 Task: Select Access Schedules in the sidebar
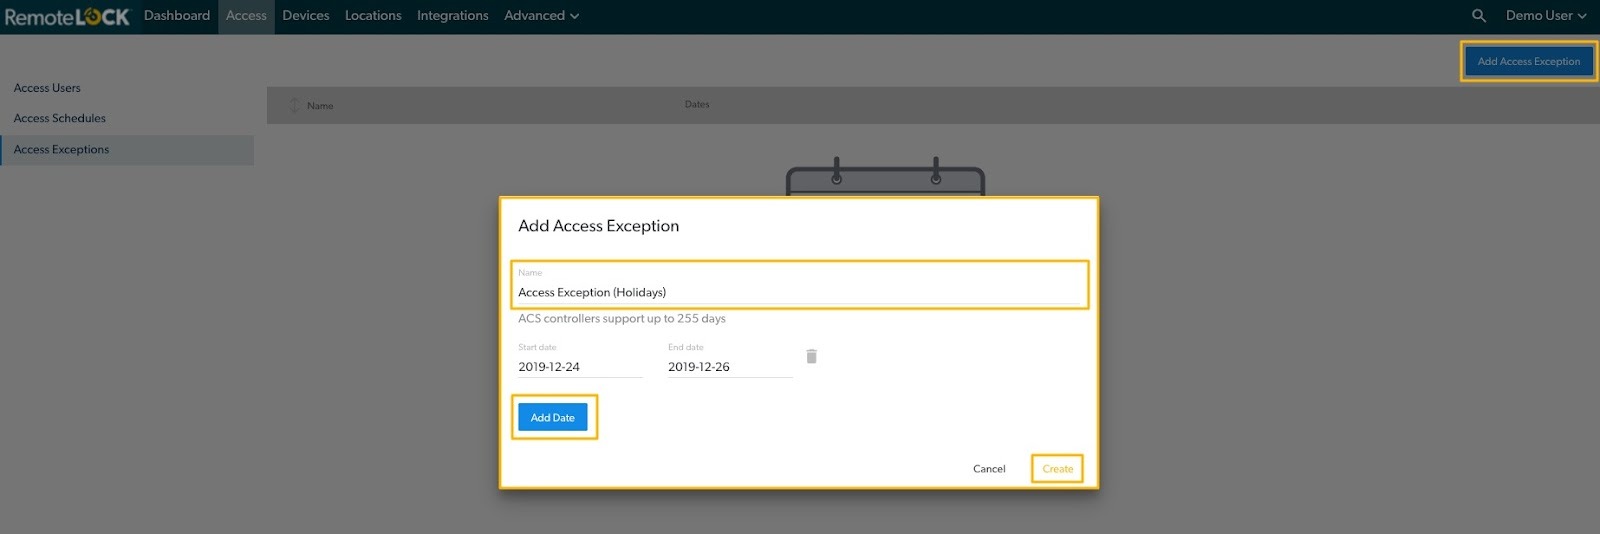60,118
